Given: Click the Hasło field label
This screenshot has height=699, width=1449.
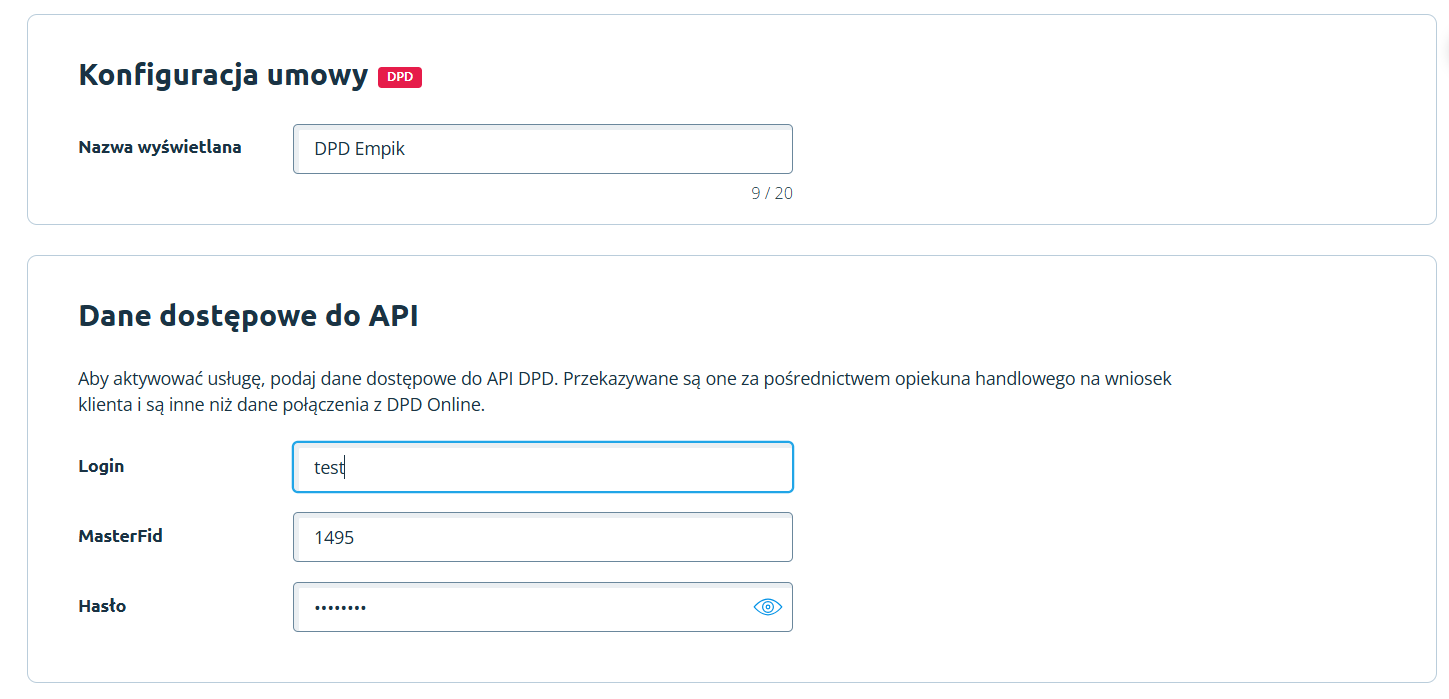Looking at the screenshot, I should tap(102, 606).
